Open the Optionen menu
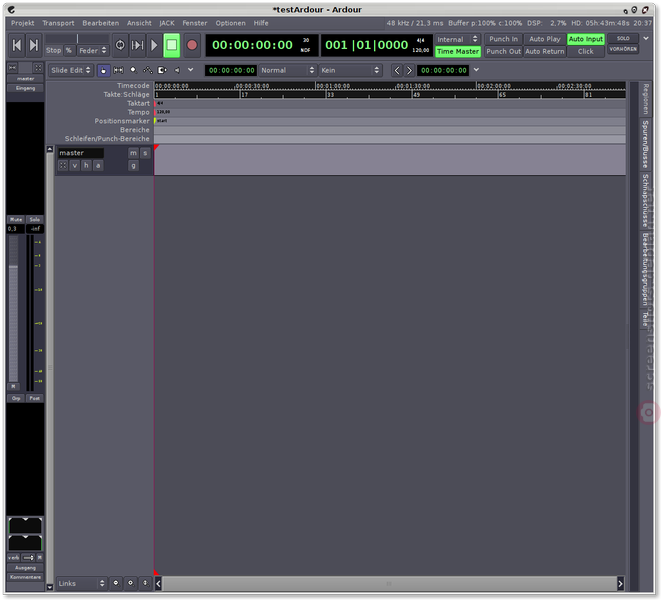The height and width of the screenshot is (600, 661). coord(231,23)
